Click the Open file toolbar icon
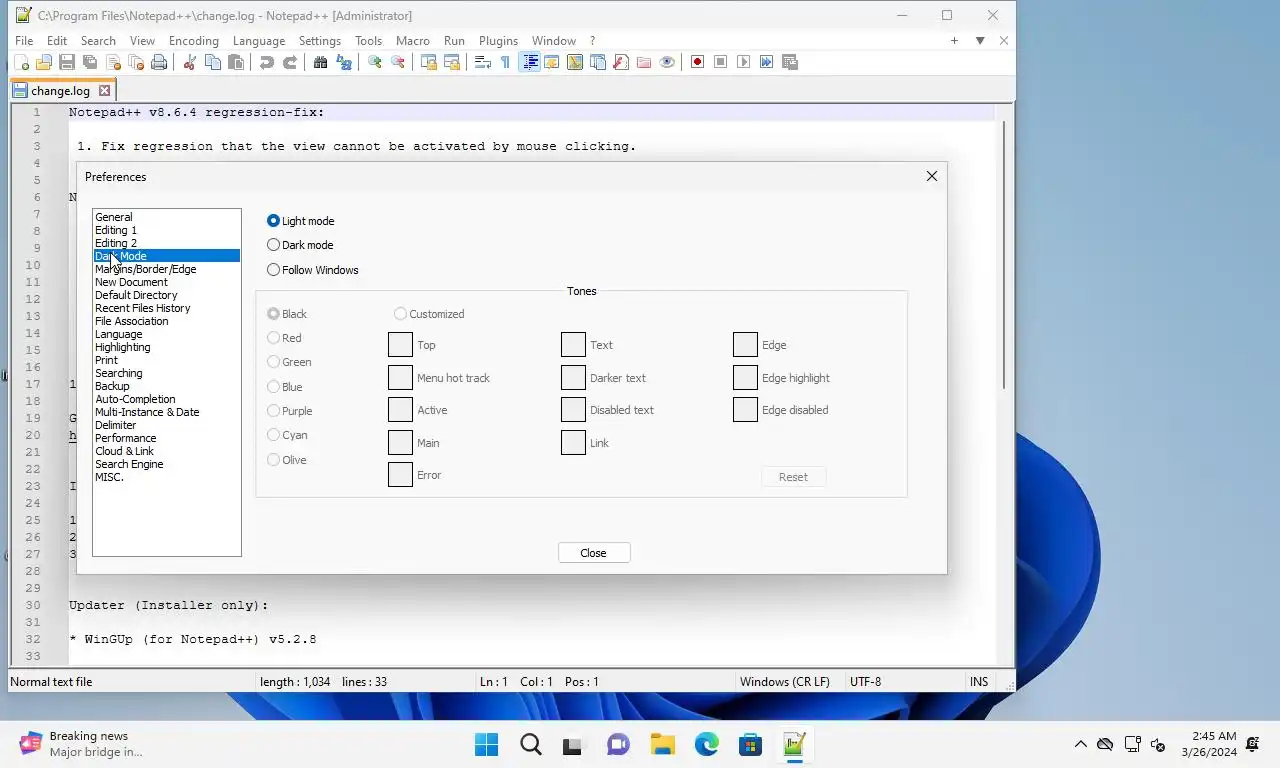Viewport: 1280px width, 768px height. click(x=44, y=62)
